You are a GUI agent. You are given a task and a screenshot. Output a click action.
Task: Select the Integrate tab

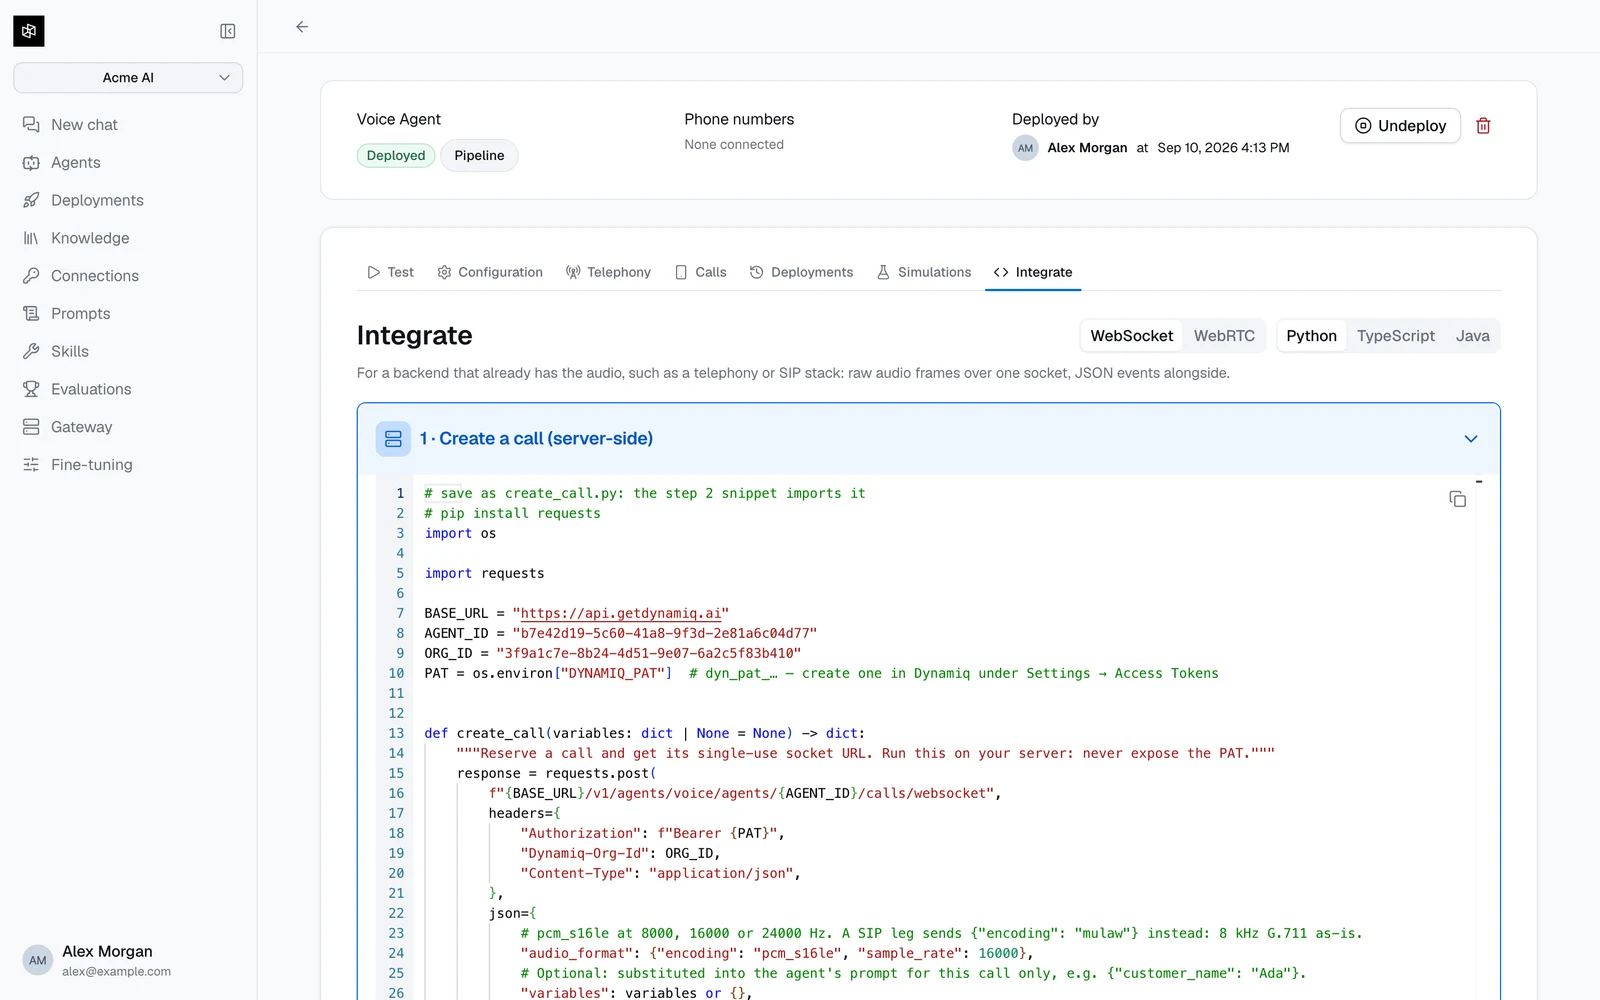click(x=1033, y=272)
